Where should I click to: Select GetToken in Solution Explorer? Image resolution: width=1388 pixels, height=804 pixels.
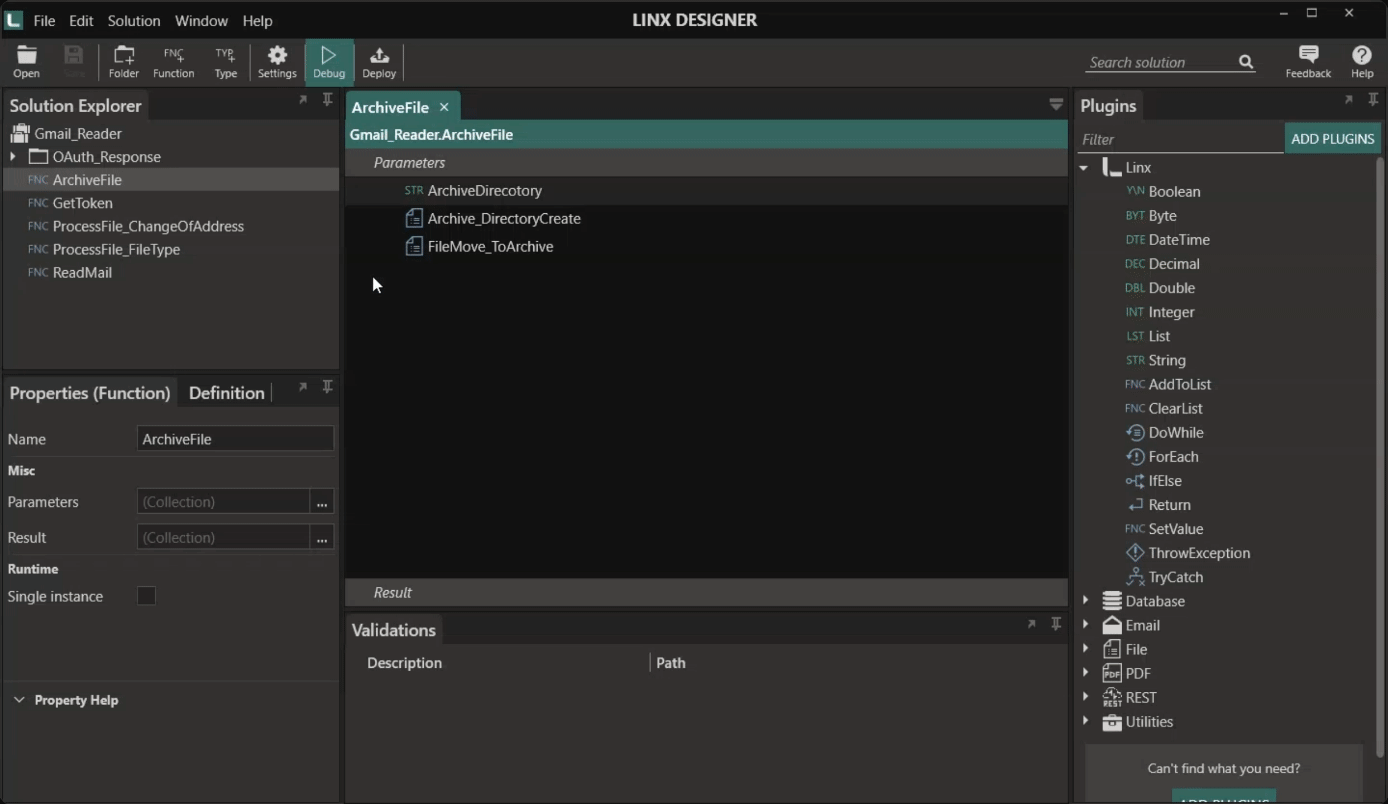point(82,203)
